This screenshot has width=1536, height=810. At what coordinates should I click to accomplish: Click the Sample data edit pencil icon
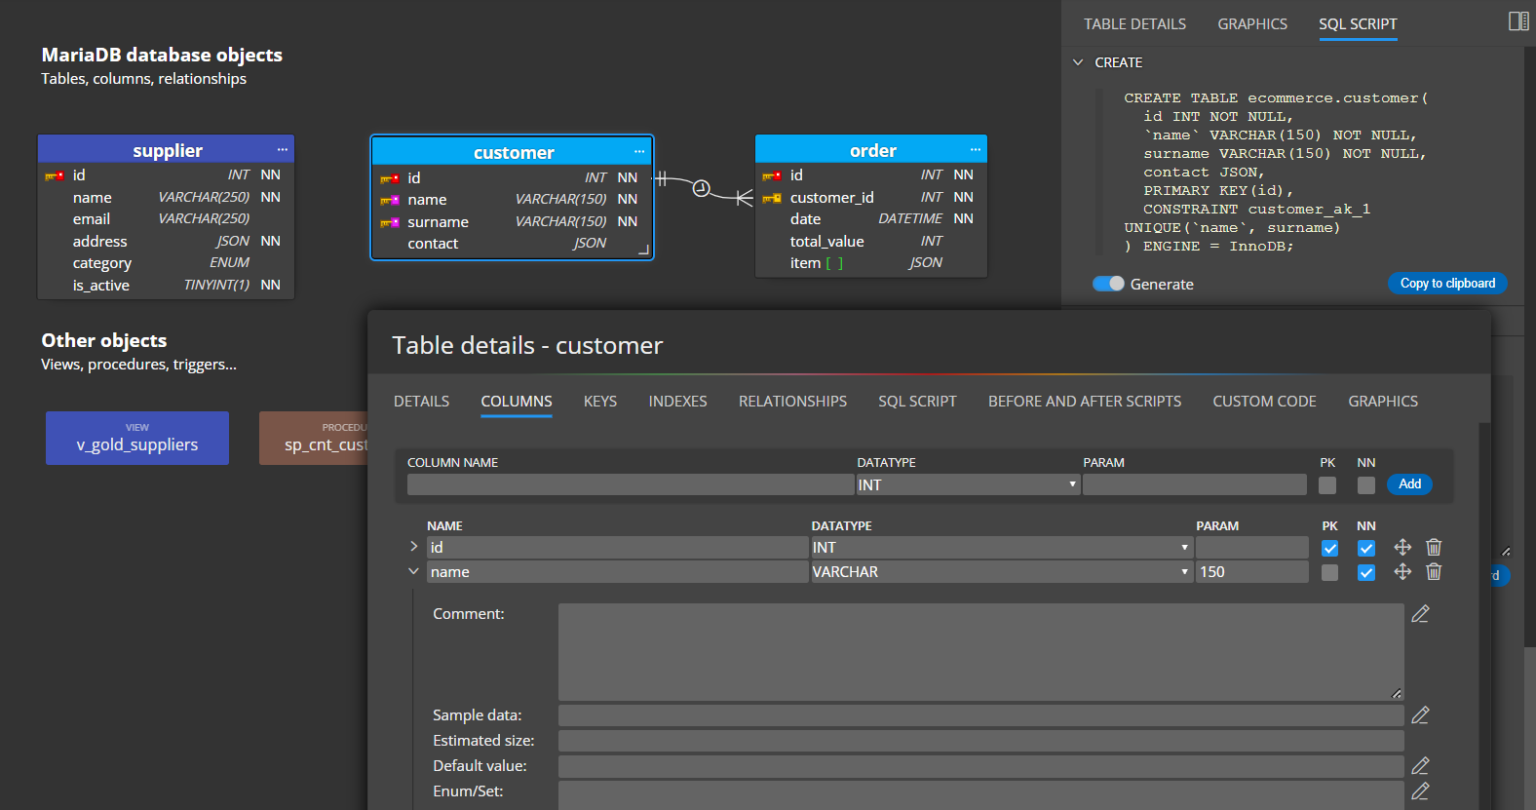[1420, 715]
